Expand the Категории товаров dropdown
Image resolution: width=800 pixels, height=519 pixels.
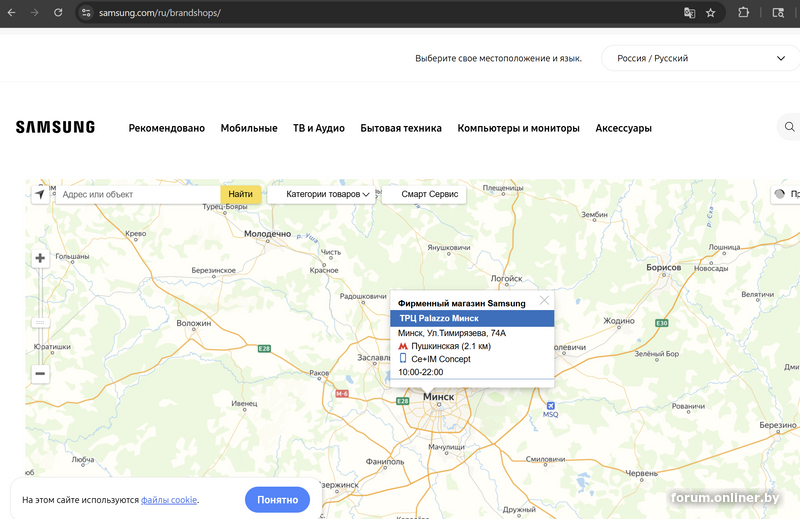[x=321, y=194]
